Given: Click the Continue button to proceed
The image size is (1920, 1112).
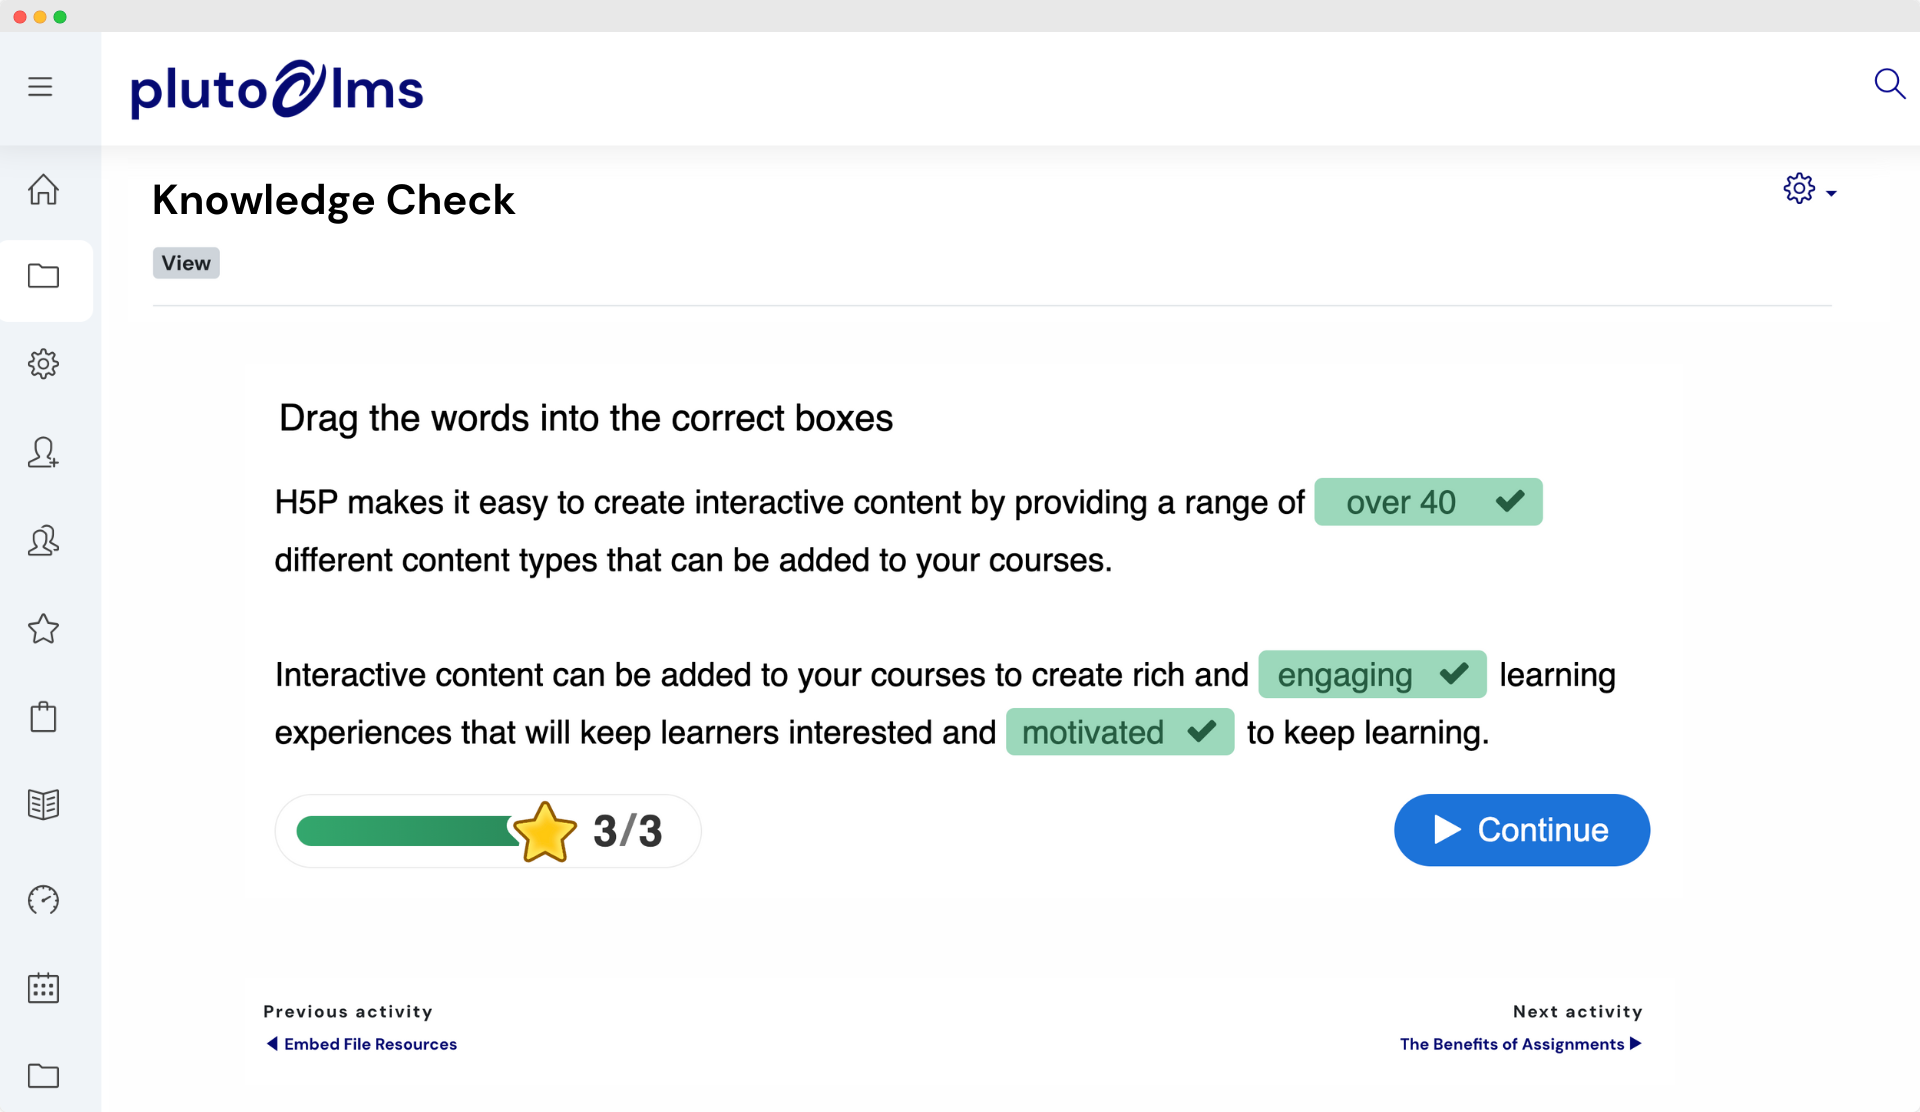Looking at the screenshot, I should (1522, 829).
